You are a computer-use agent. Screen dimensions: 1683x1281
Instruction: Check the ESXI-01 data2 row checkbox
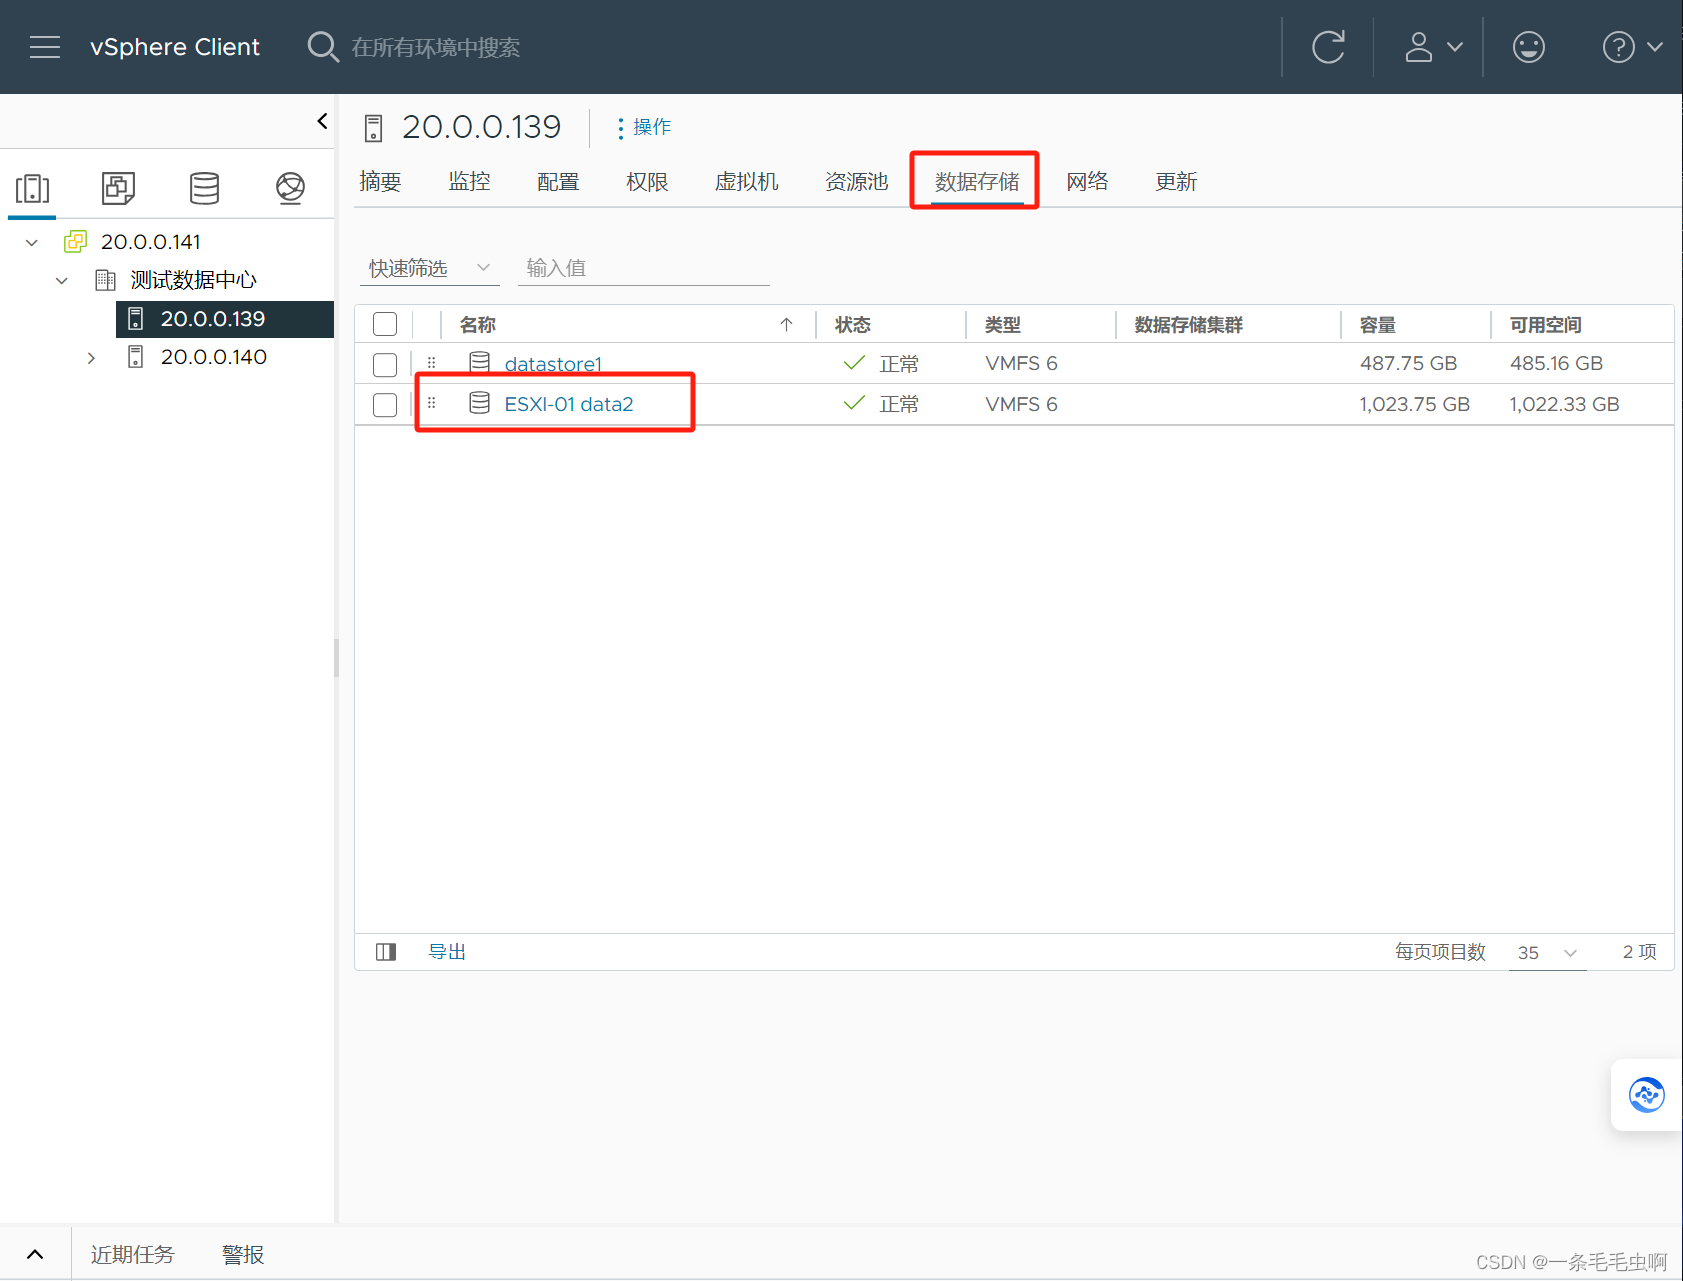coord(385,404)
